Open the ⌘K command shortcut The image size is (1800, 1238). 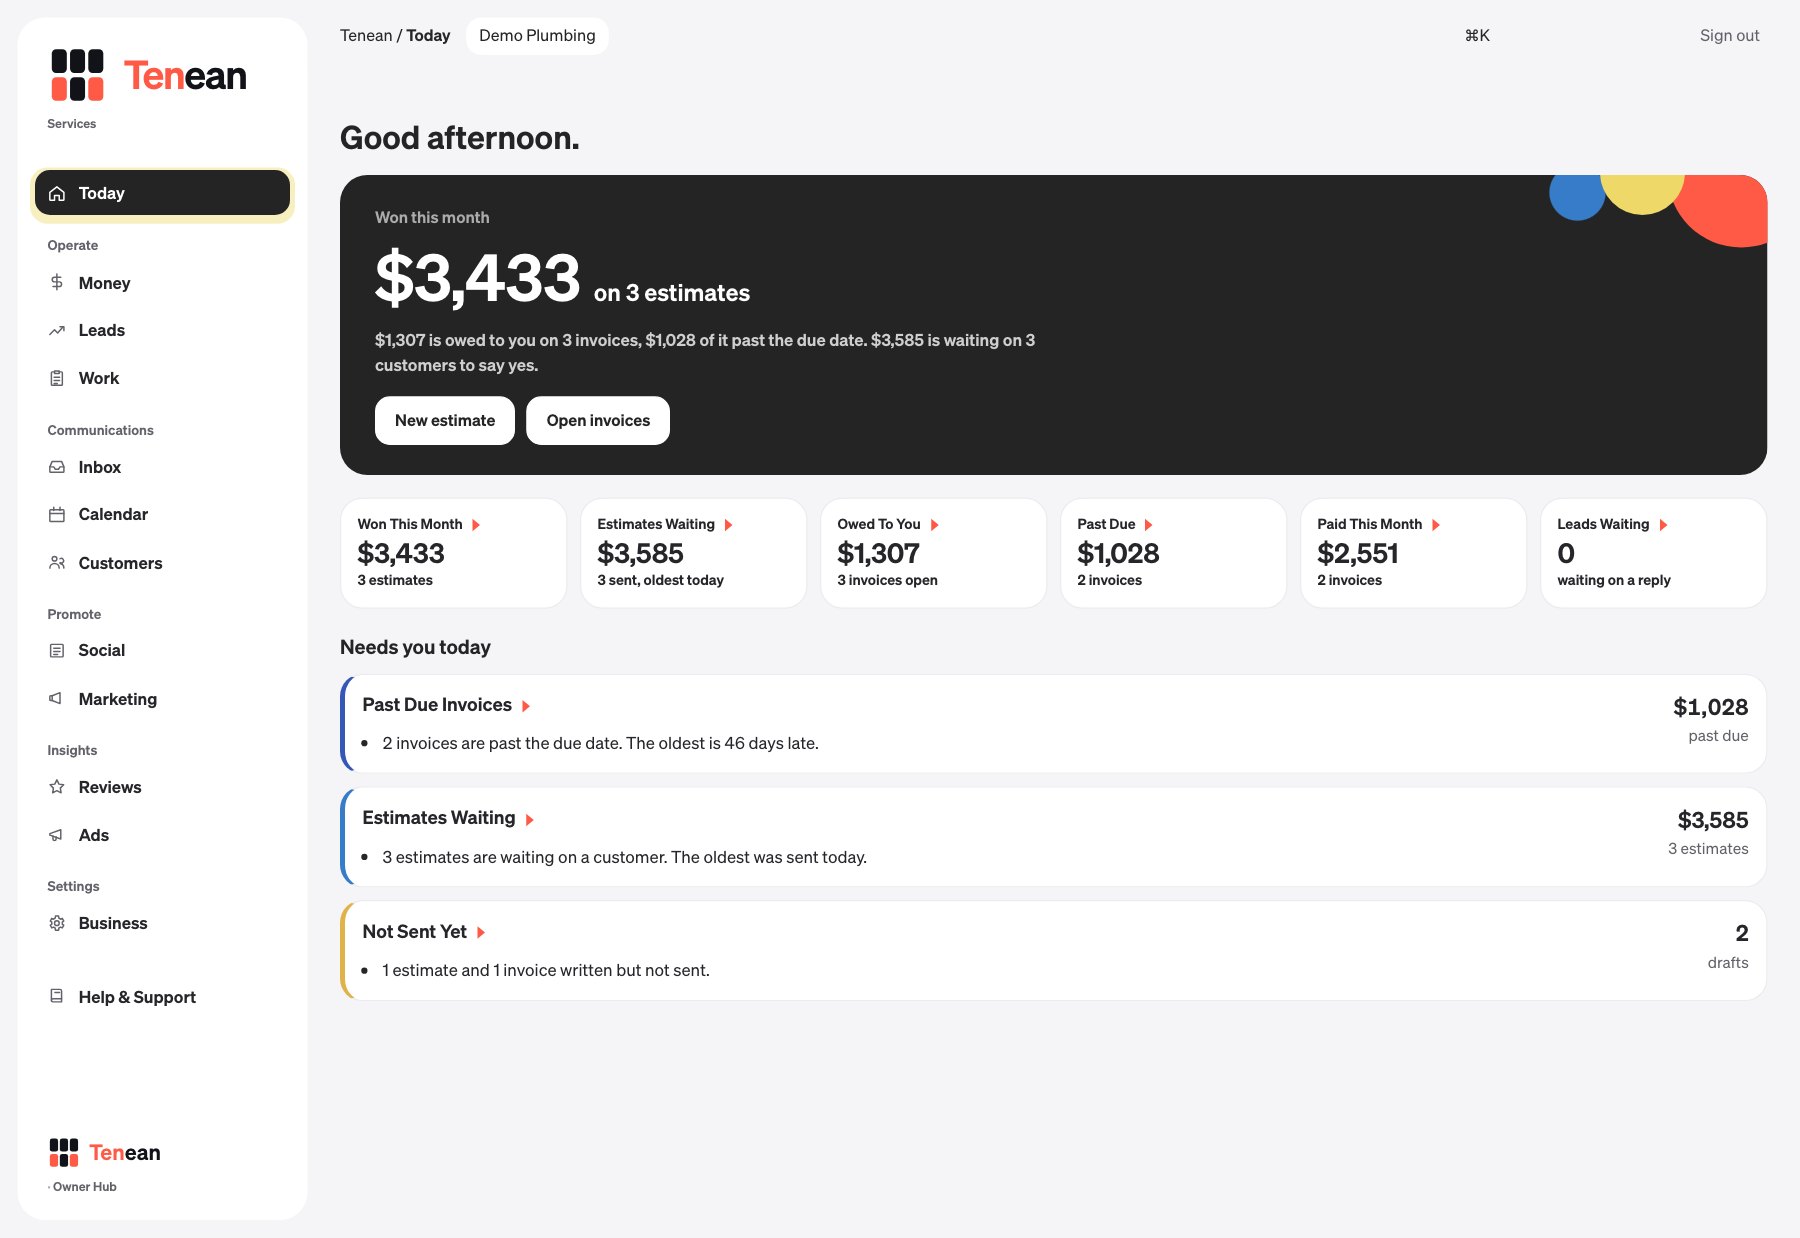tap(1477, 36)
